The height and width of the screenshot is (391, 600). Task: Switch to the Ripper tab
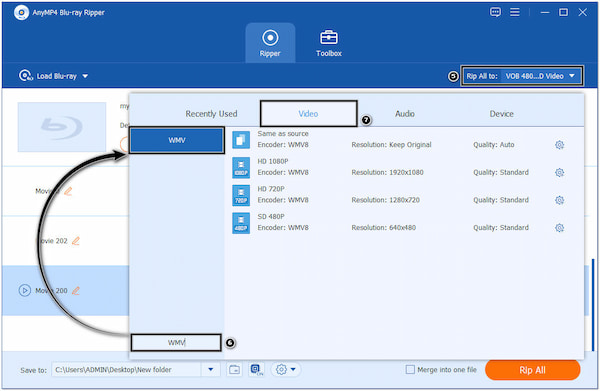coord(270,43)
